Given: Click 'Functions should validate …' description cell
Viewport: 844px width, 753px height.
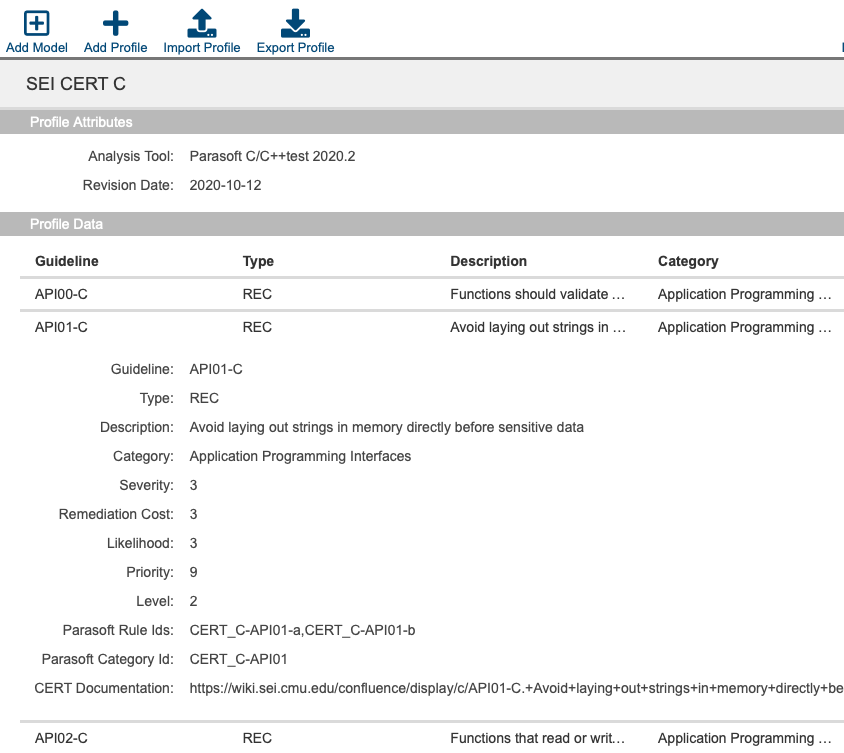Looking at the screenshot, I should [x=537, y=294].
